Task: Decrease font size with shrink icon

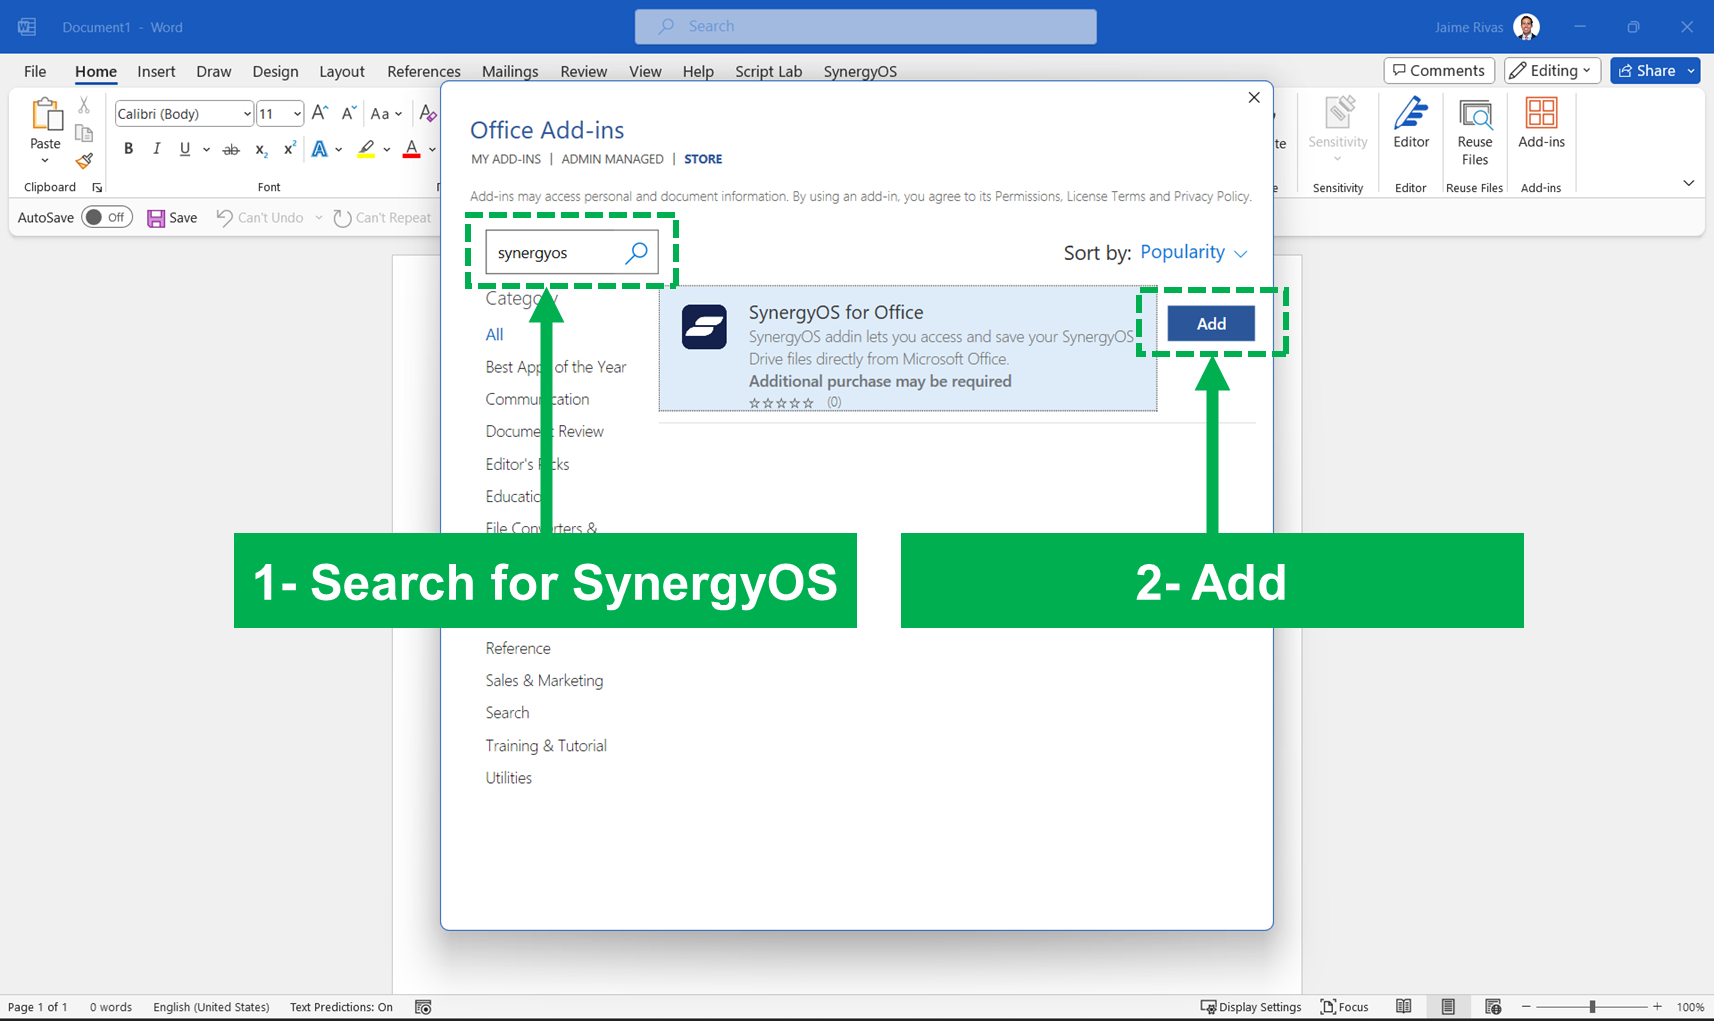Action: tap(348, 113)
